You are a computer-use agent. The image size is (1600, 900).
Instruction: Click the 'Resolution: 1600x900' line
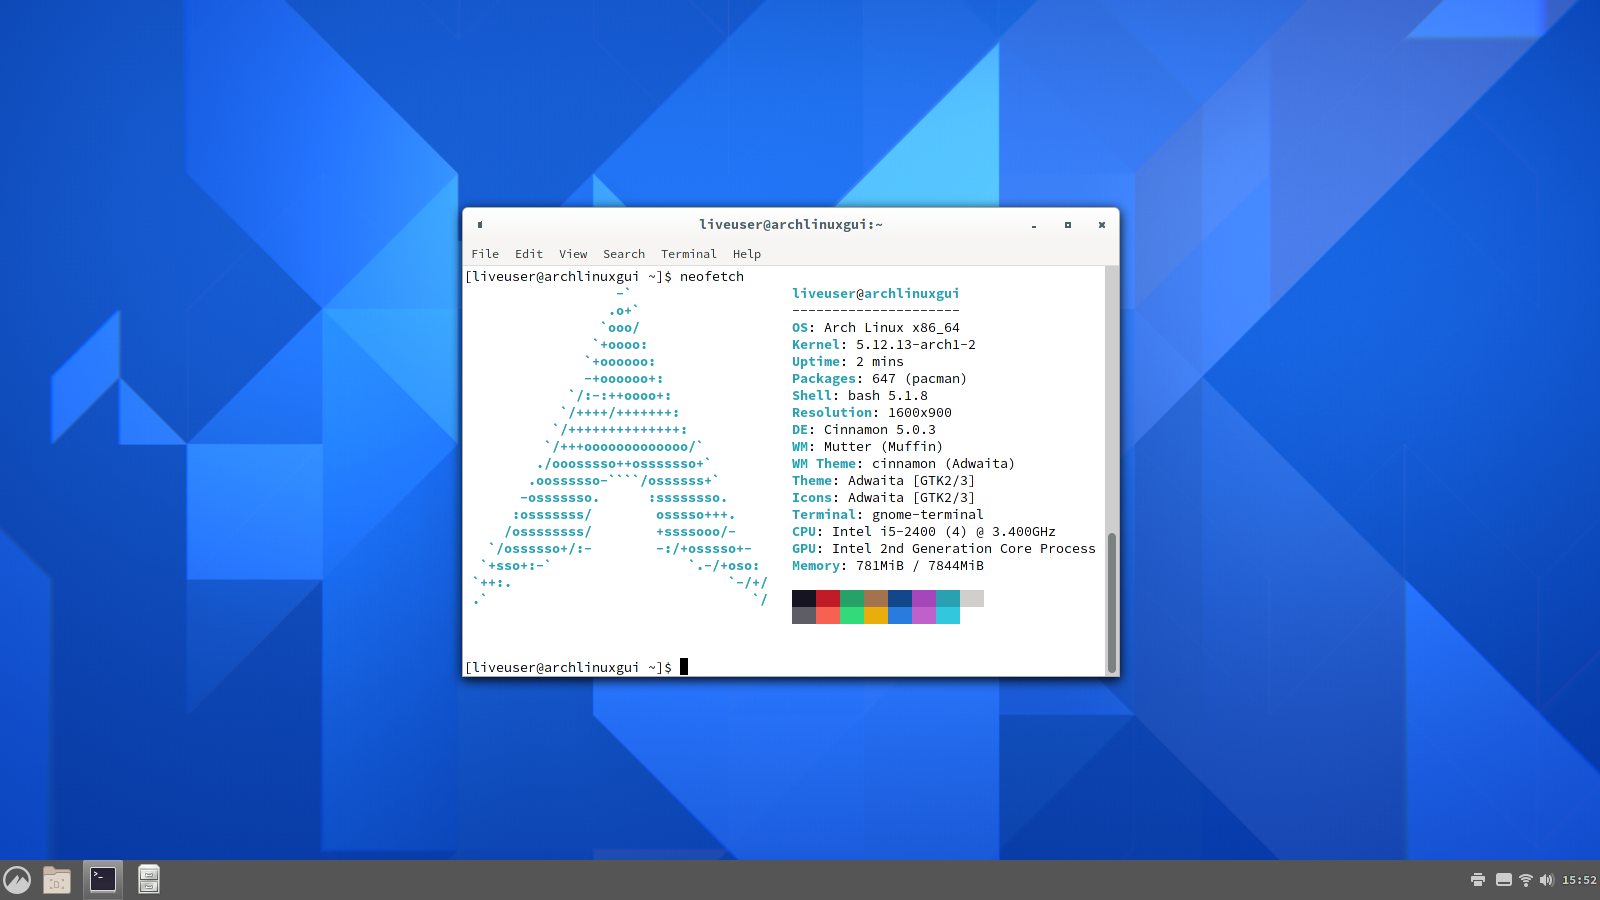[872, 413]
